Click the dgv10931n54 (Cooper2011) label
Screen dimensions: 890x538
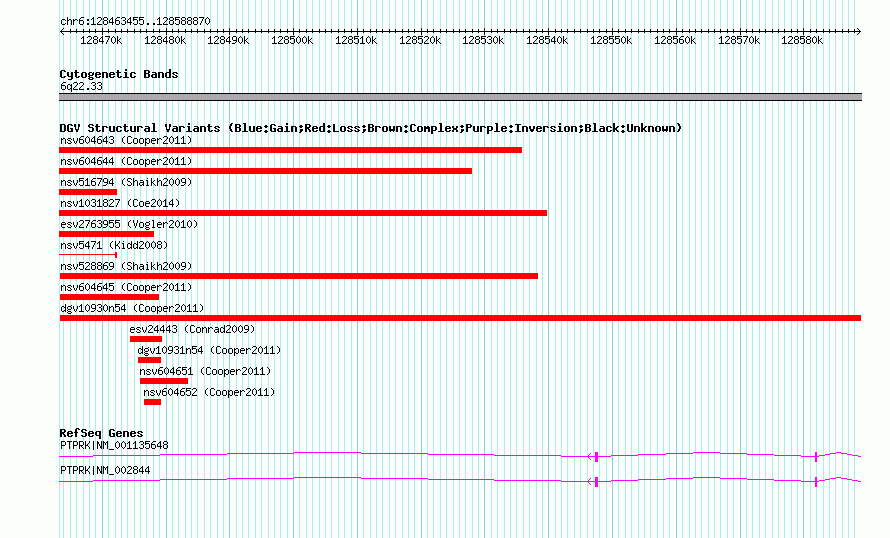pyautogui.click(x=209, y=350)
